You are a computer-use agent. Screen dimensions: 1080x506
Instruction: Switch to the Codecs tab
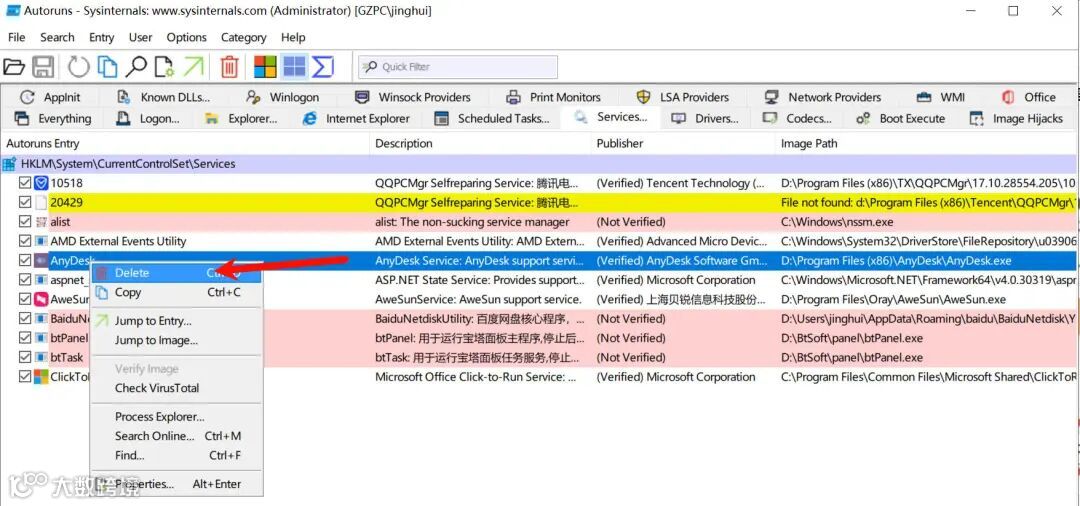coord(798,118)
